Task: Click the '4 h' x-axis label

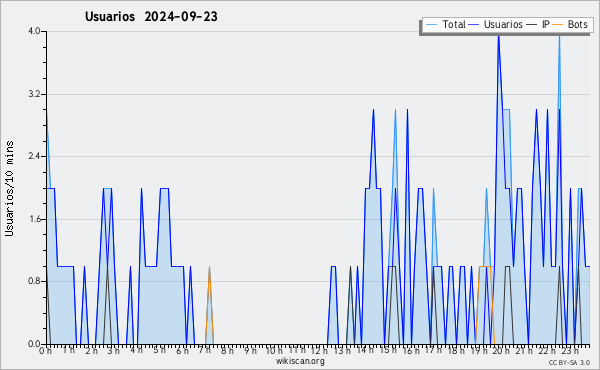Action: click(136, 350)
